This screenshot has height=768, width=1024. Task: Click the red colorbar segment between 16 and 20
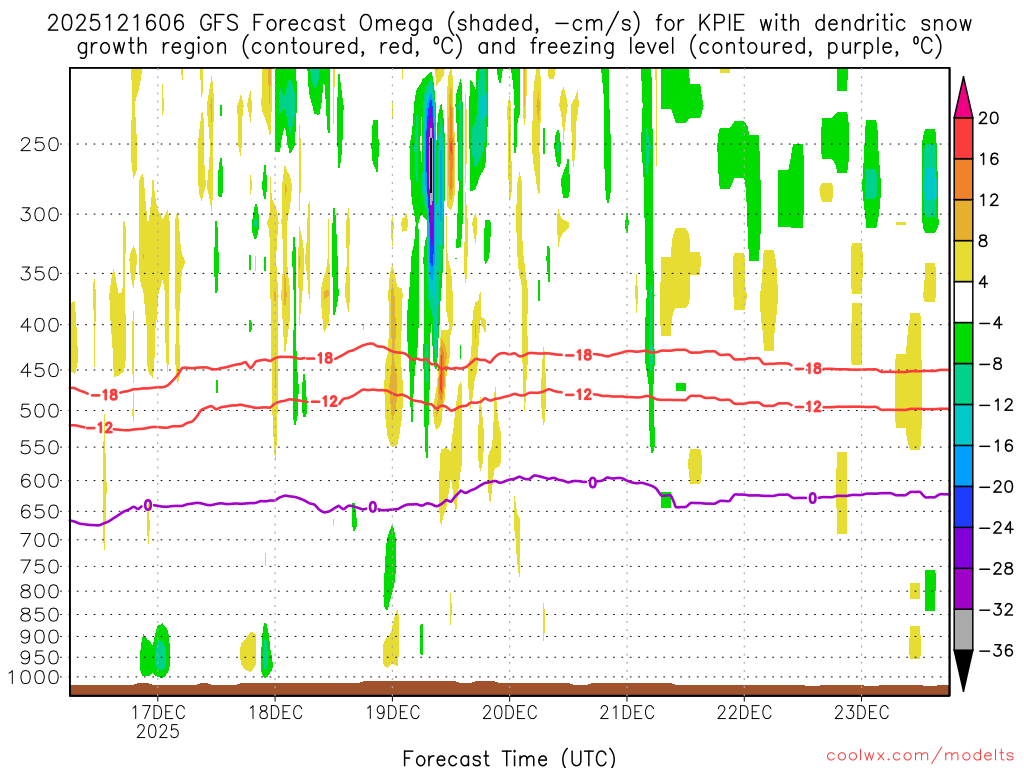click(x=965, y=138)
